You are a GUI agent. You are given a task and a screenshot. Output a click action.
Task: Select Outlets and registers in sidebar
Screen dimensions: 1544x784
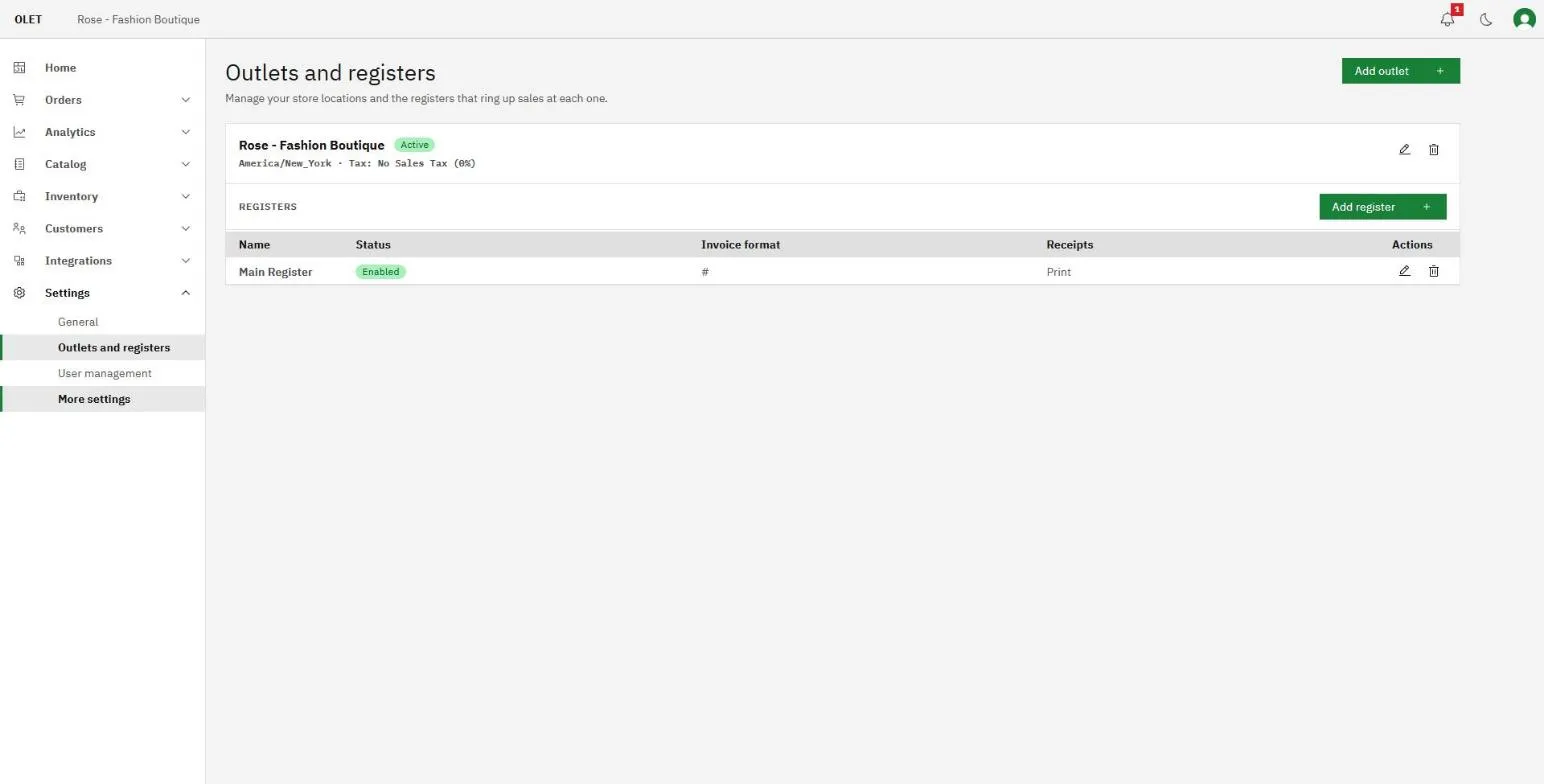coord(102,347)
